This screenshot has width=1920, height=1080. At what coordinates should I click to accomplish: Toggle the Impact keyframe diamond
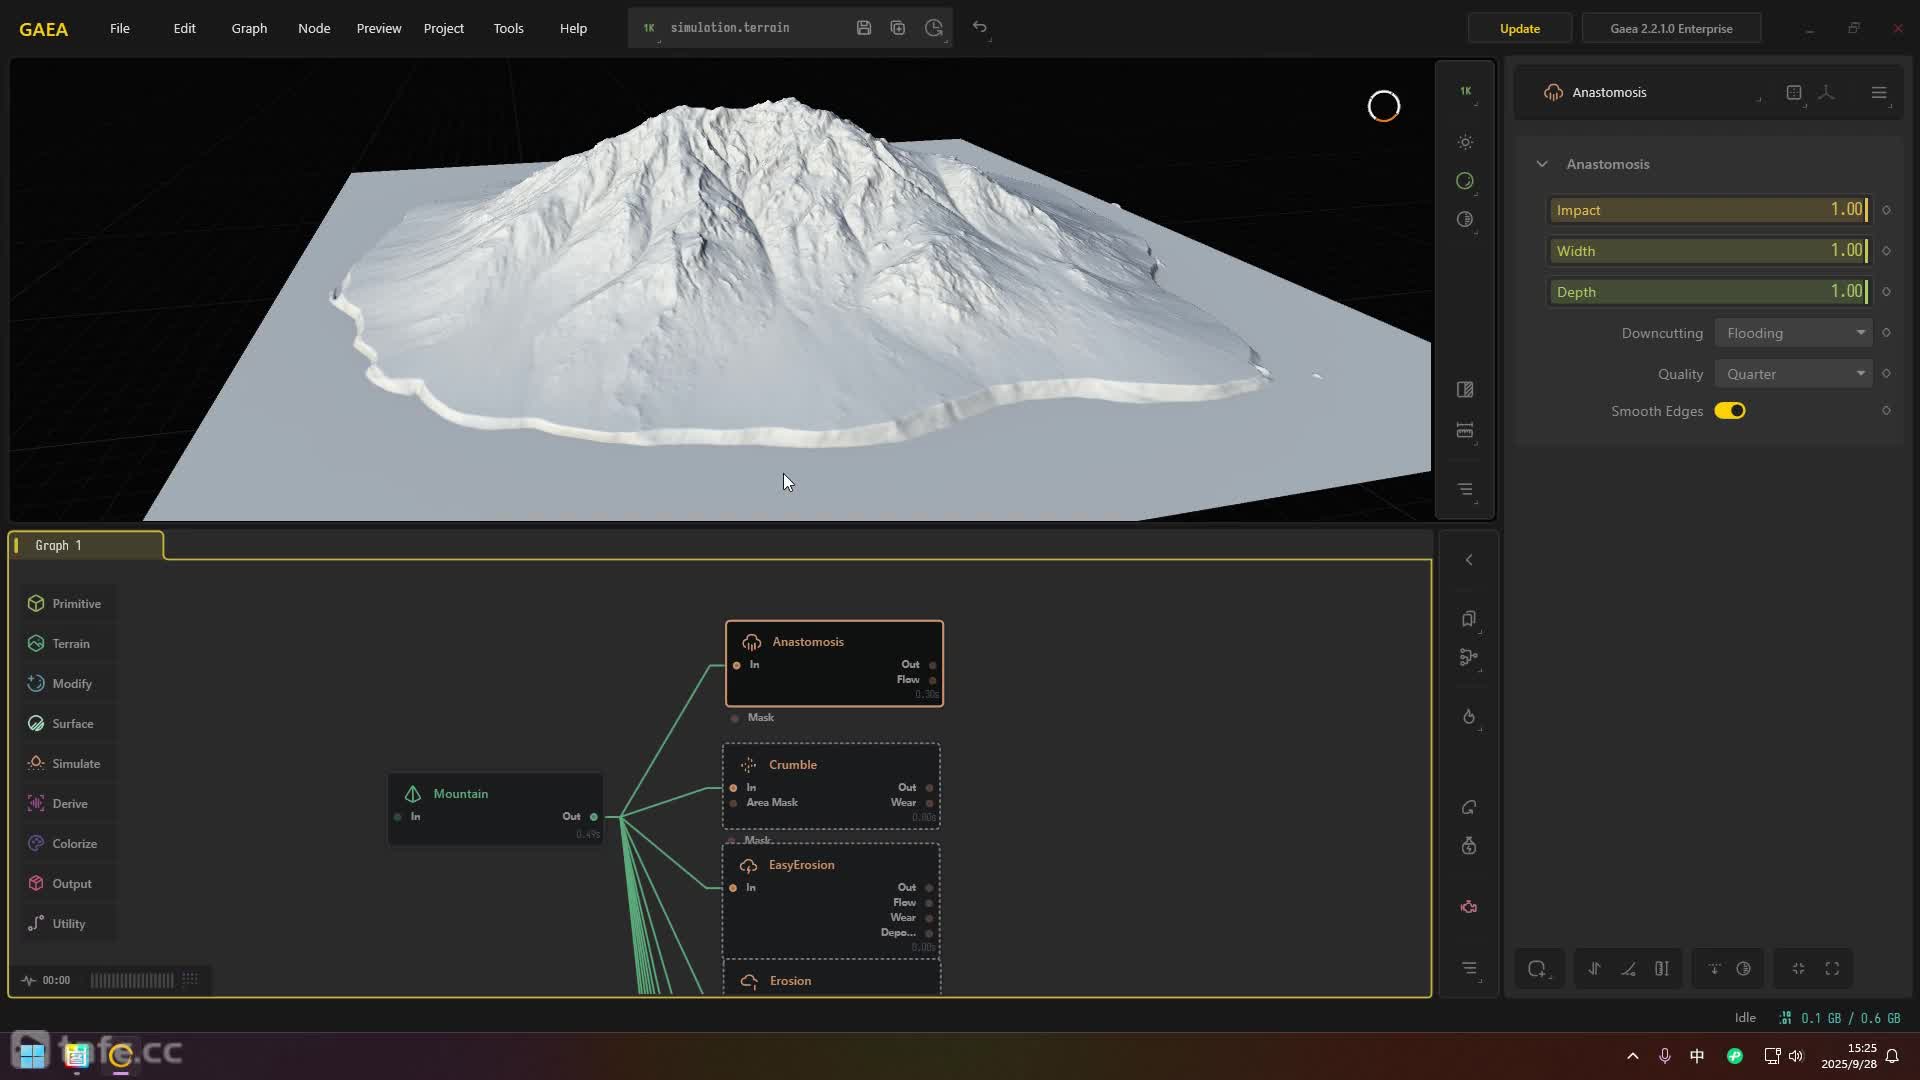point(1886,210)
